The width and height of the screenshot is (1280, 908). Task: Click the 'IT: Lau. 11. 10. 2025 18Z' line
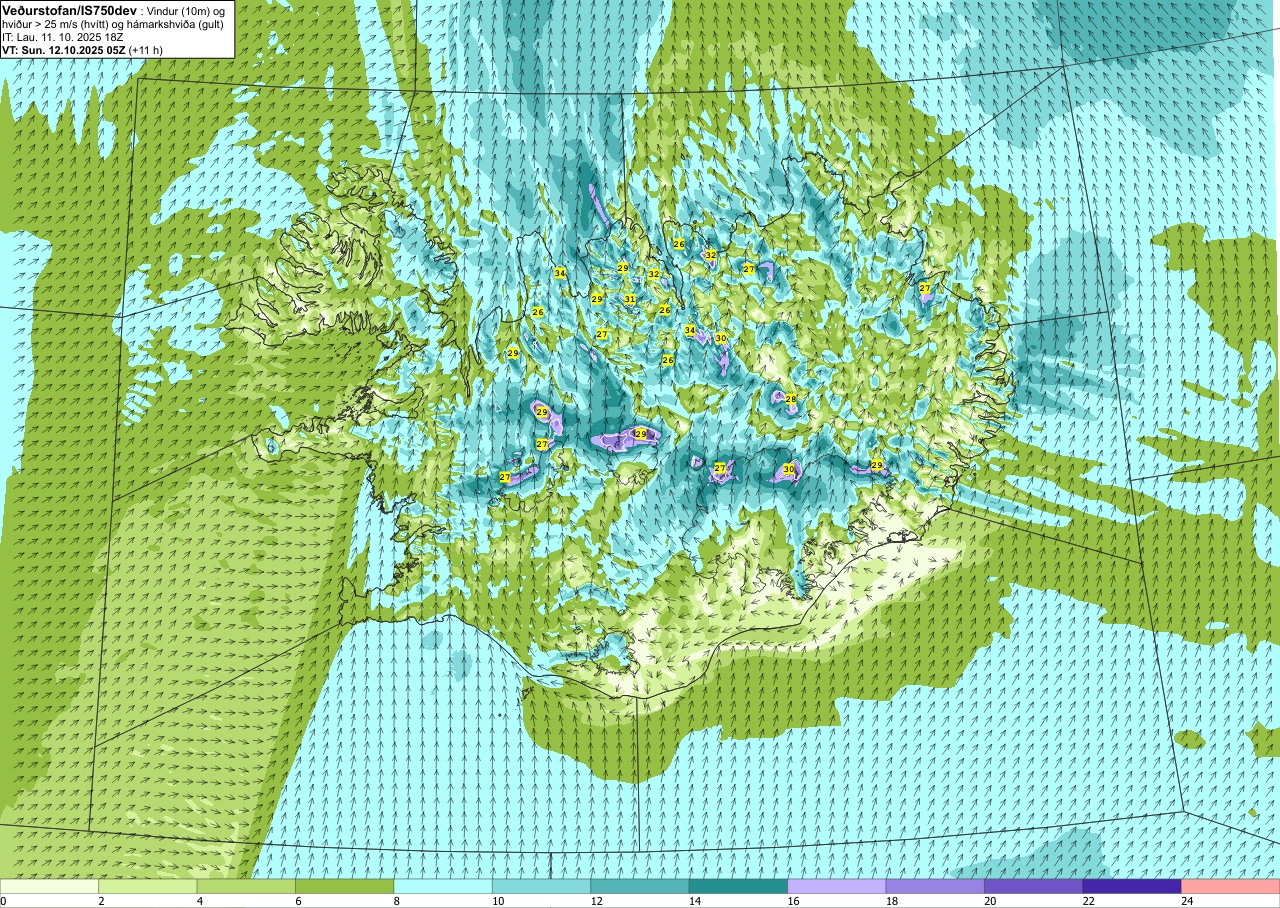coord(63,37)
